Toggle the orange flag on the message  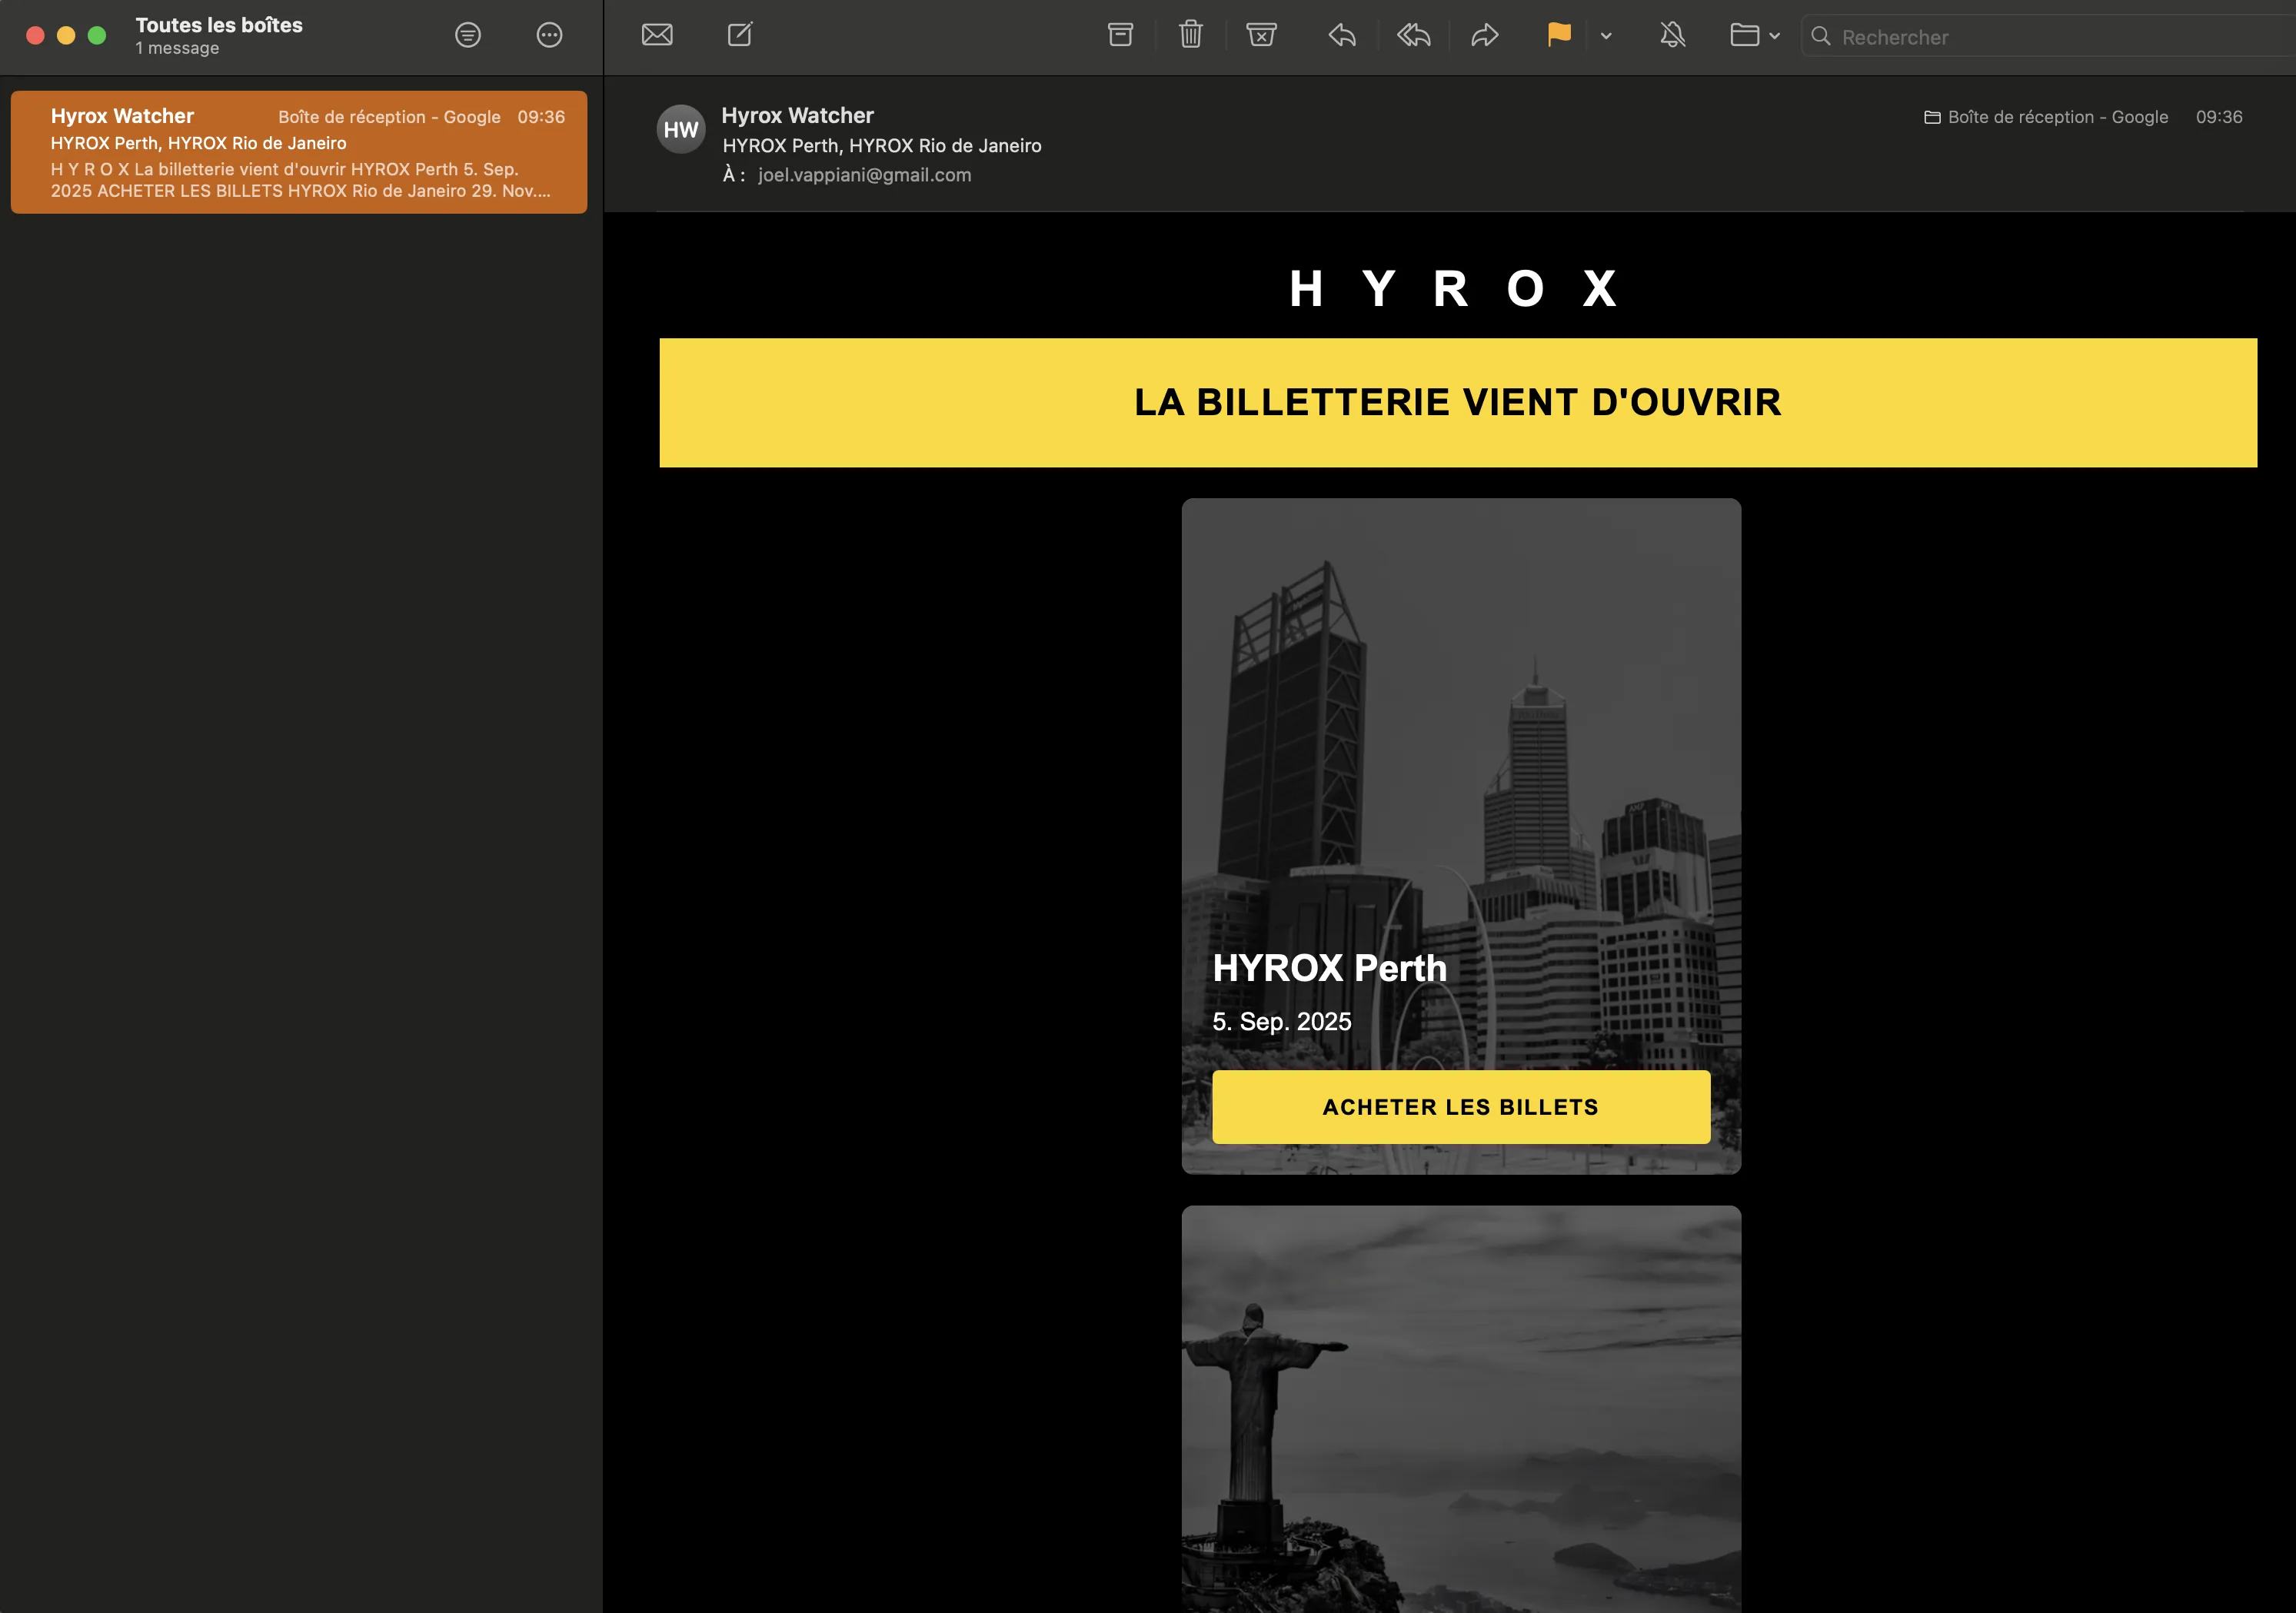click(x=1559, y=35)
